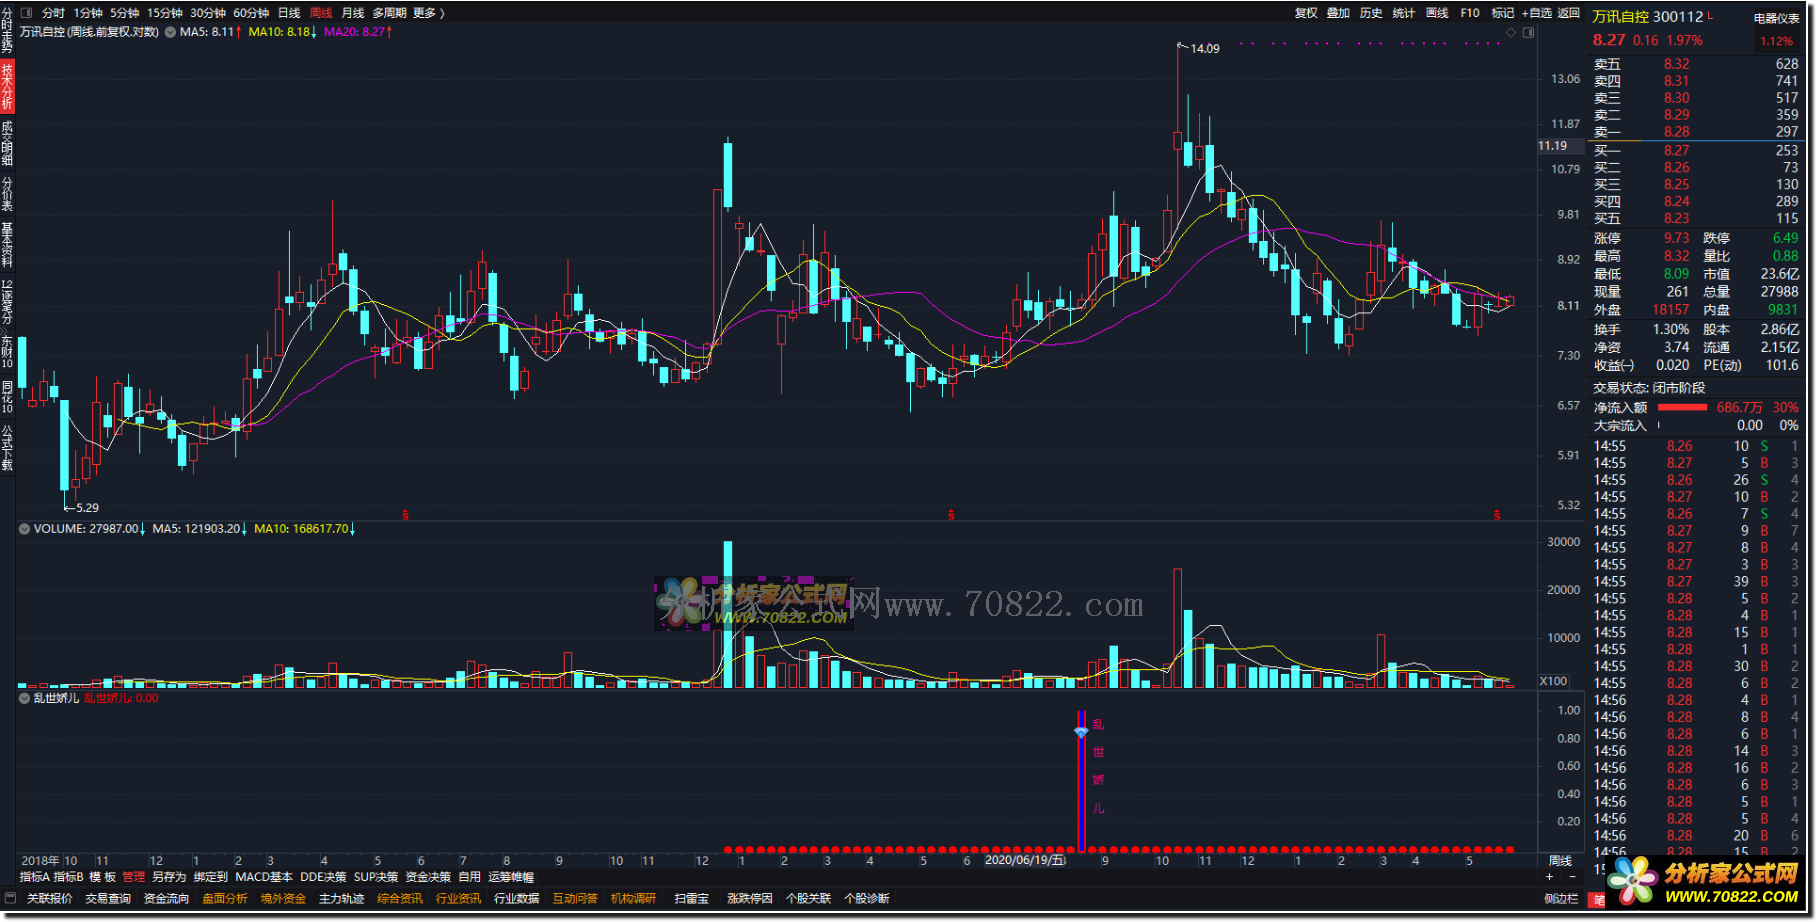Image resolution: width=1818 pixels, height=922 pixels.
Task: Select 画线 drawing tool
Action: pyautogui.click(x=1437, y=13)
